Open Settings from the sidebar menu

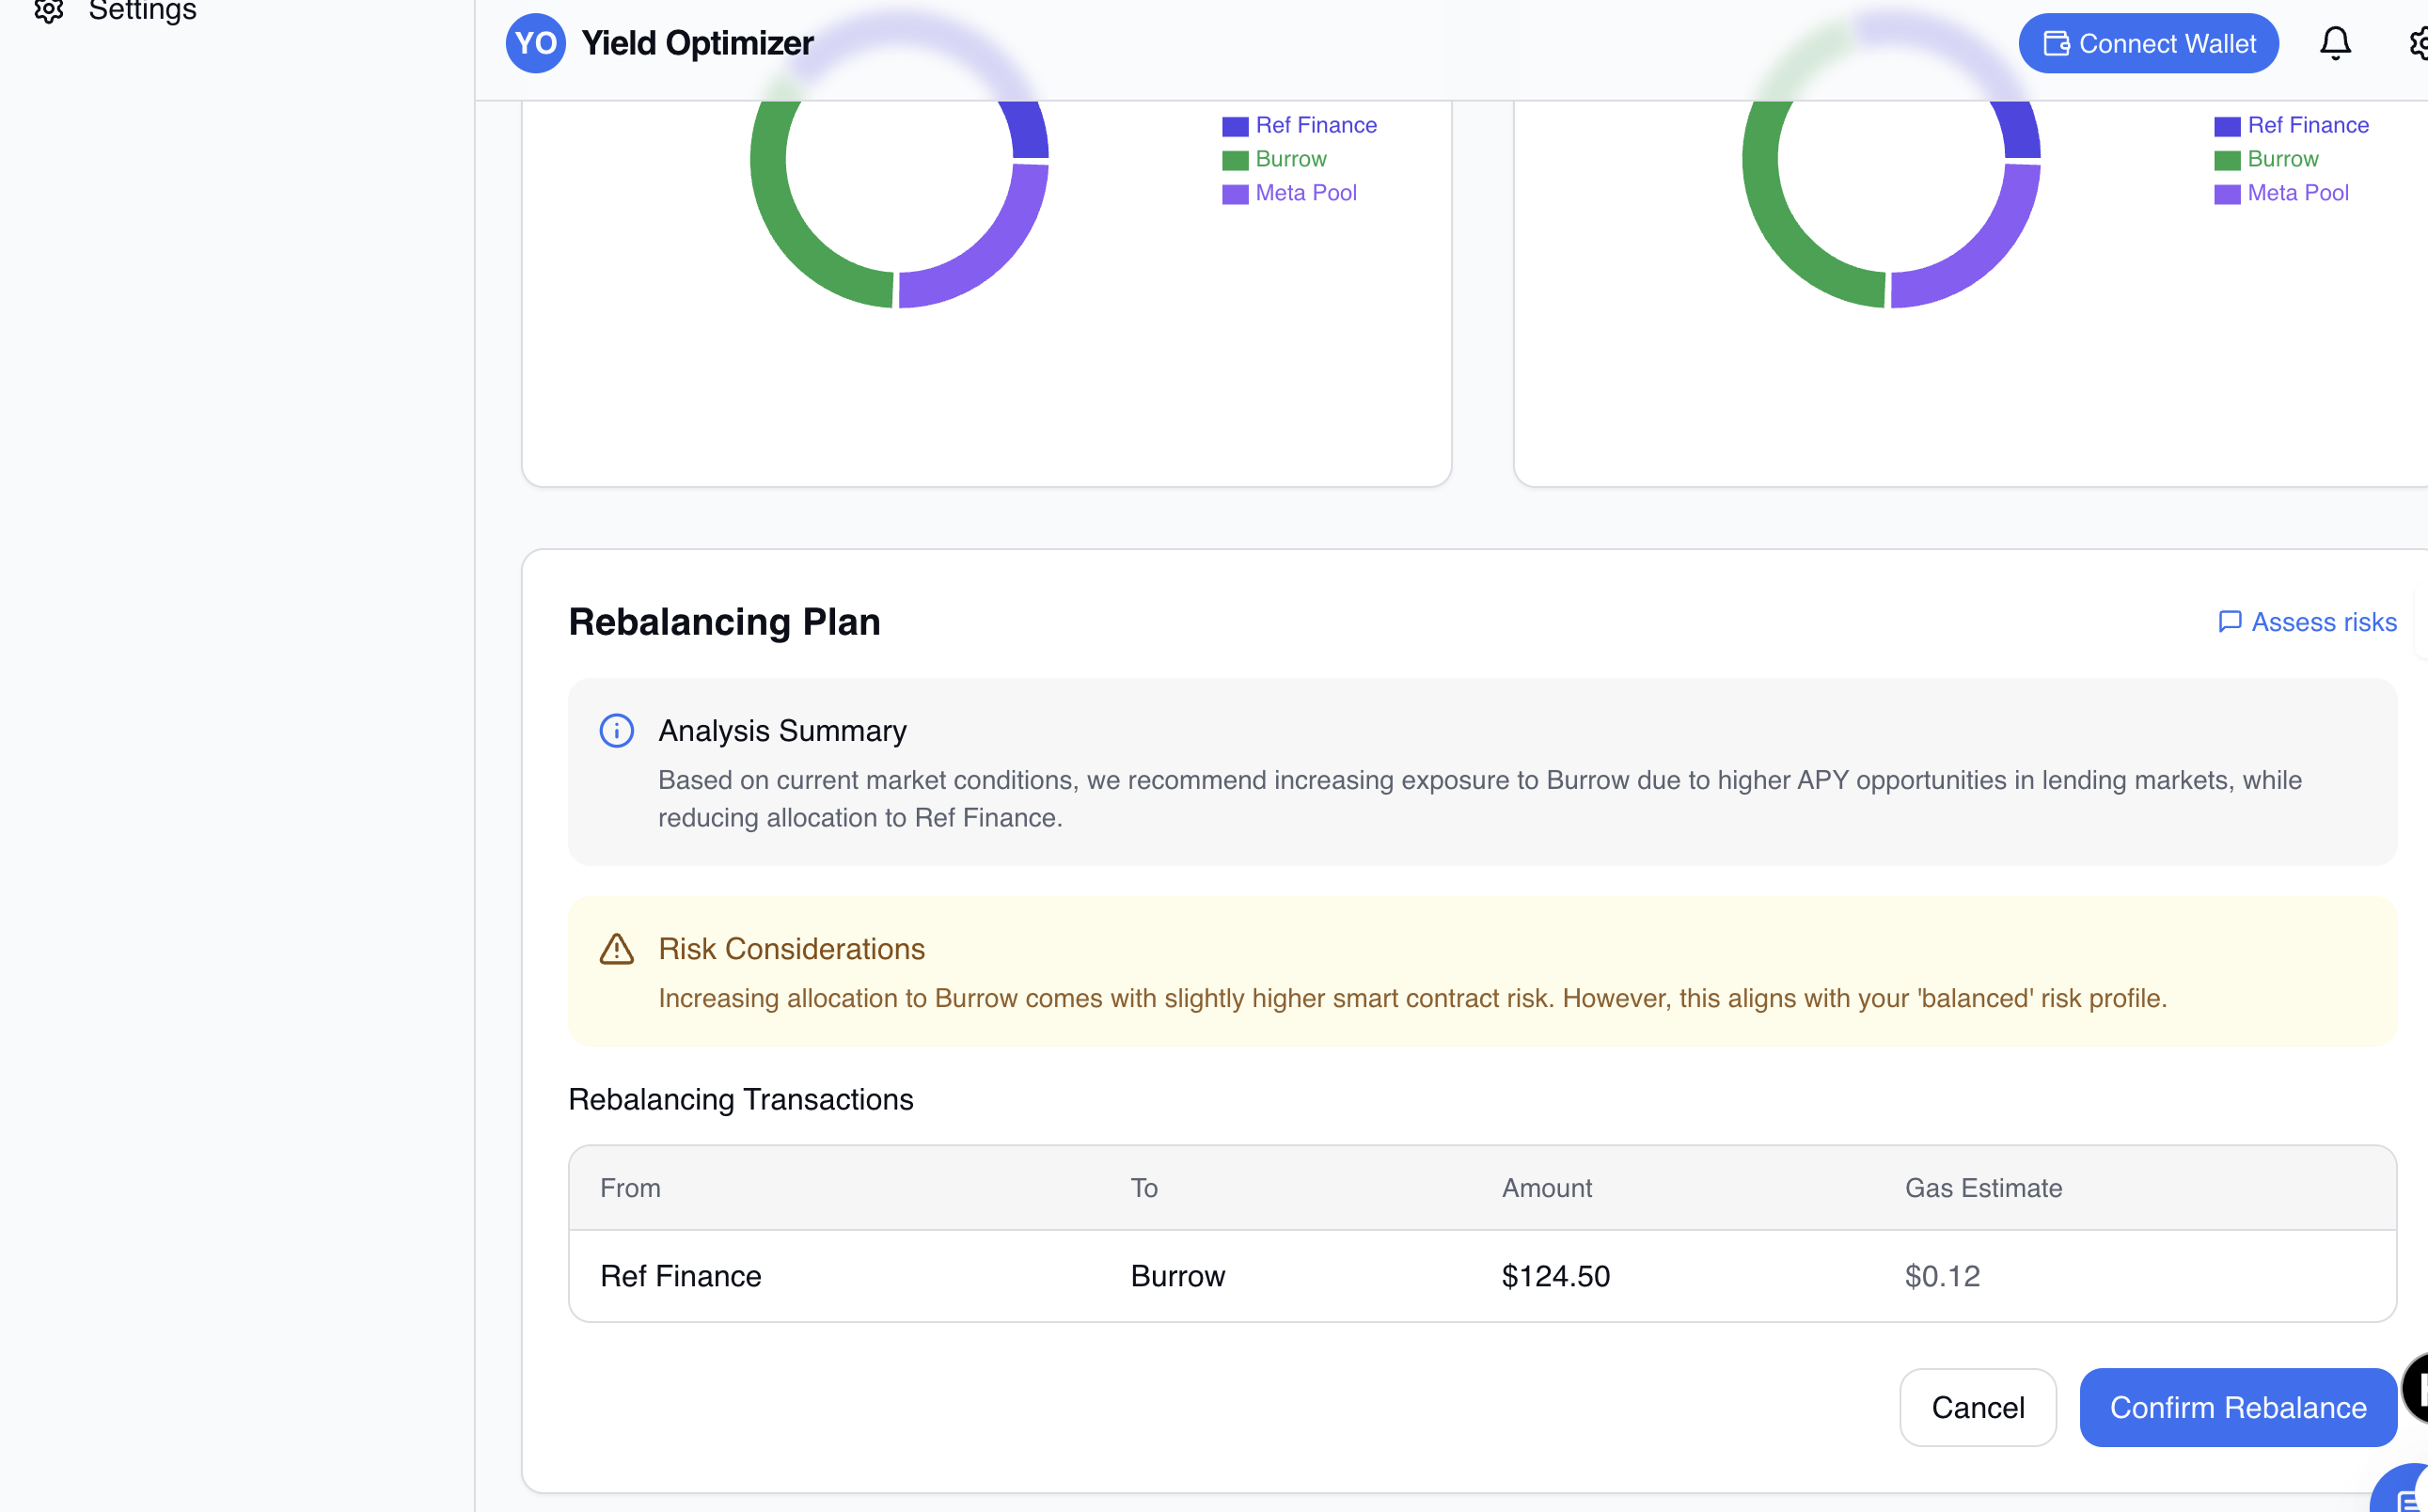pos(142,11)
